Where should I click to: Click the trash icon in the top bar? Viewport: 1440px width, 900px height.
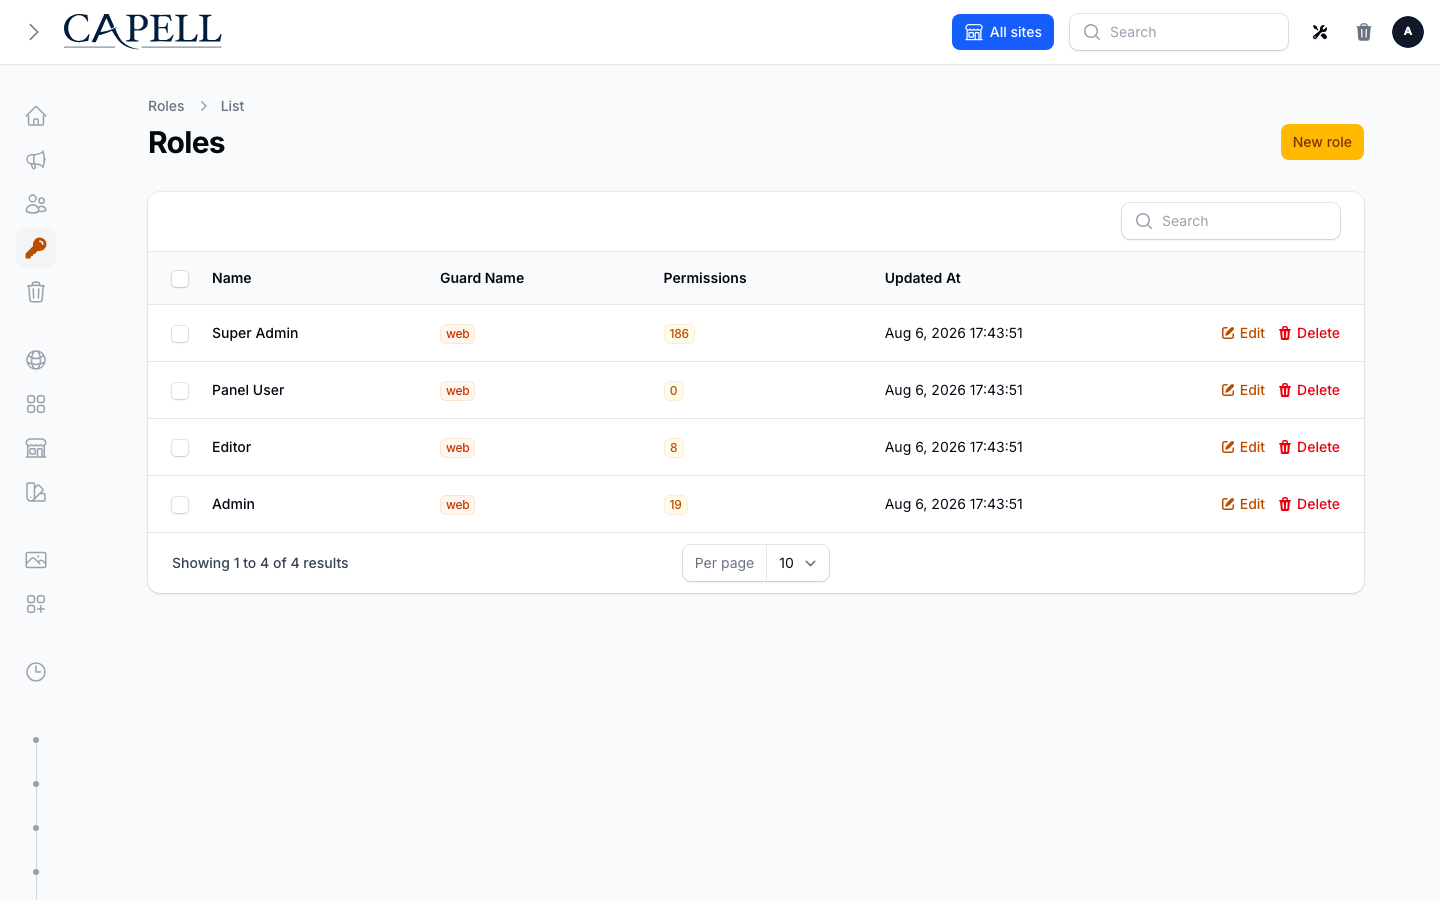(x=1364, y=32)
